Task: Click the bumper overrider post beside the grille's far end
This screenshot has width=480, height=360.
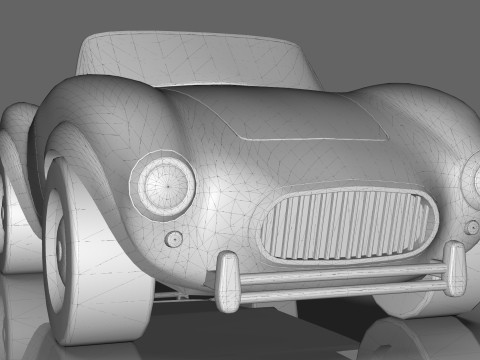Action: click(455, 268)
